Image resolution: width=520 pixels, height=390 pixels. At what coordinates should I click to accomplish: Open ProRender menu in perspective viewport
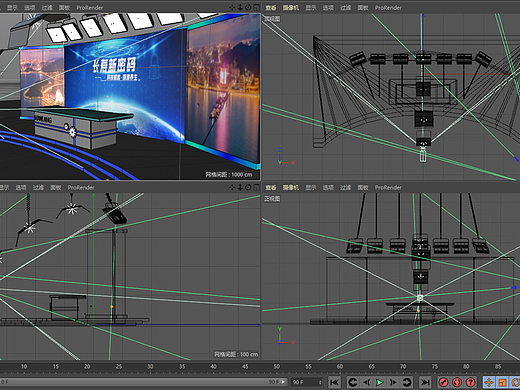(90, 7)
